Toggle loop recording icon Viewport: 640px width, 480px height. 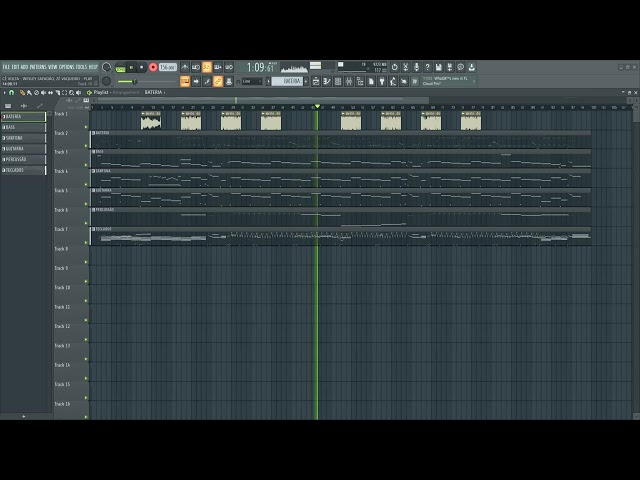(229, 67)
